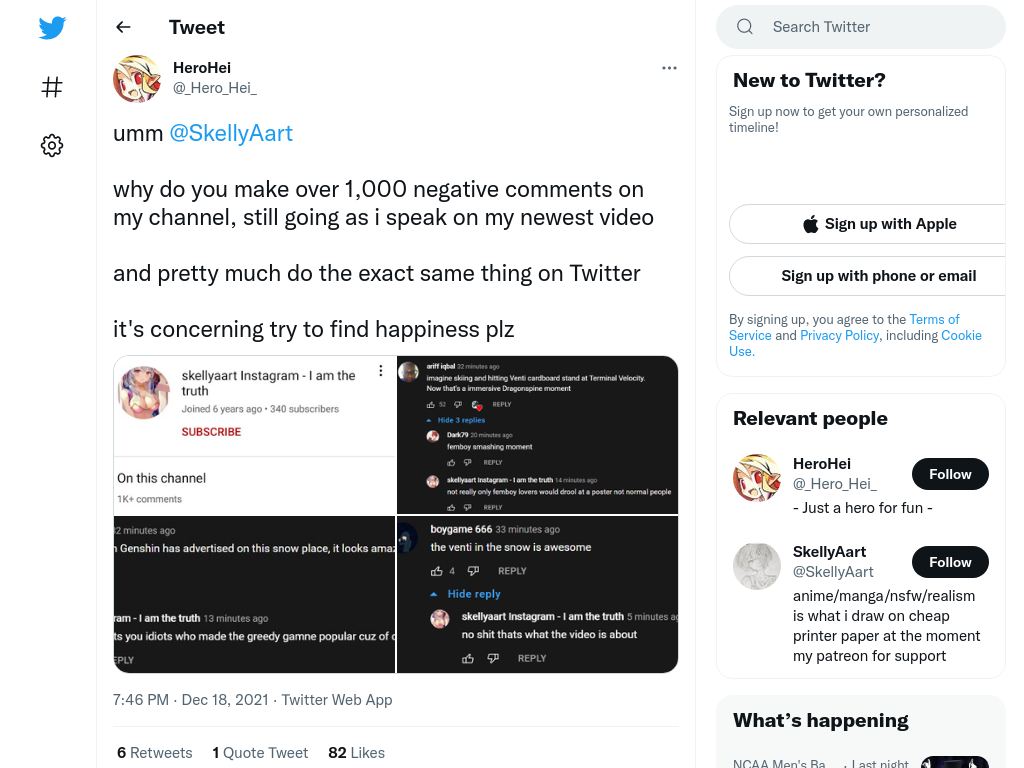This screenshot has height=768, width=1024.
Task: View the 6 Retweets list
Action: pyautogui.click(x=155, y=753)
